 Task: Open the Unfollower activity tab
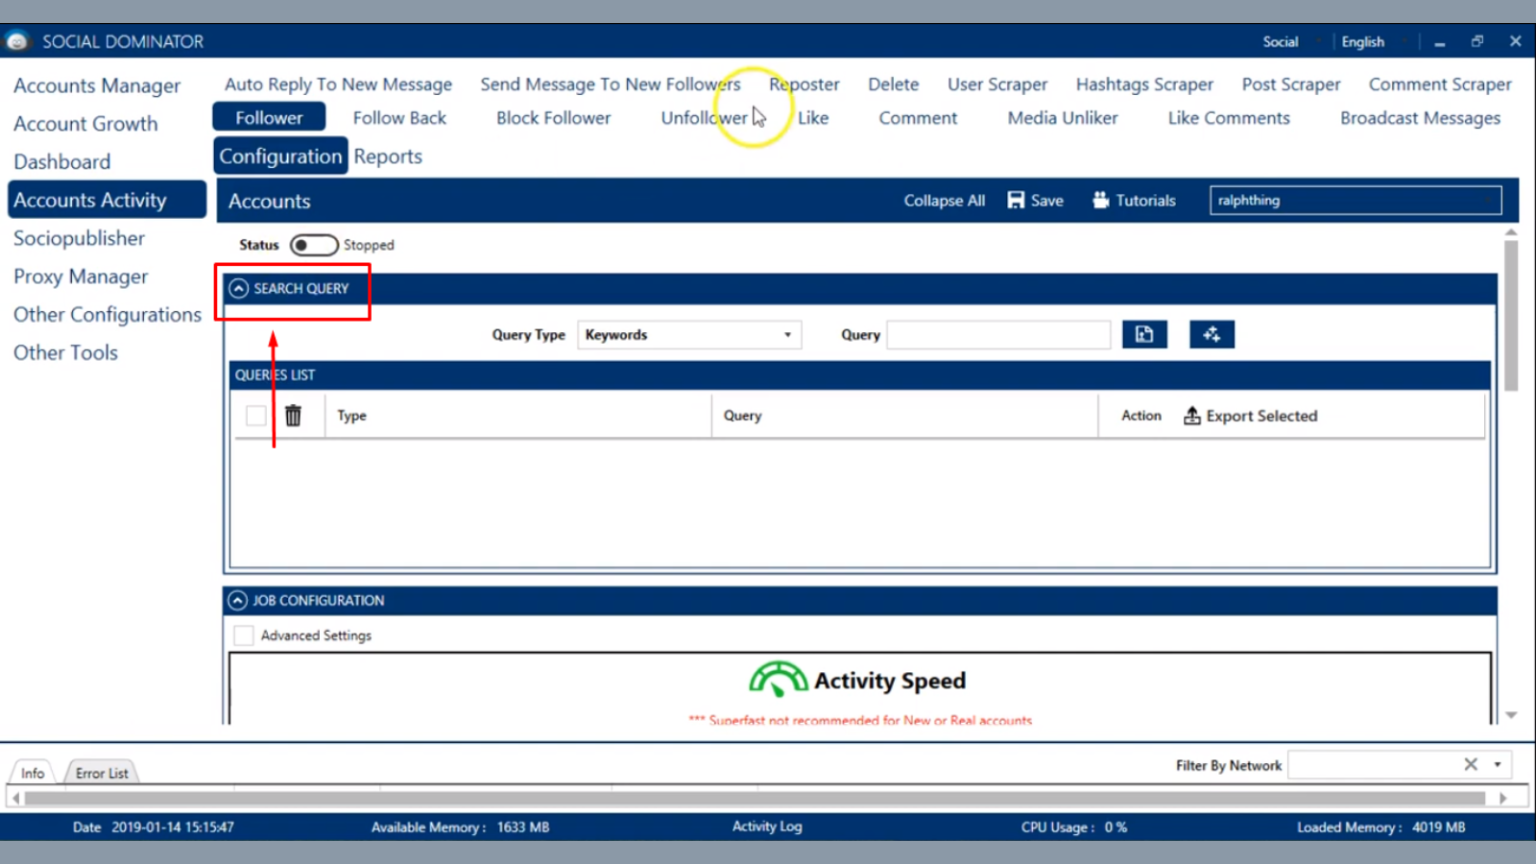tap(704, 118)
